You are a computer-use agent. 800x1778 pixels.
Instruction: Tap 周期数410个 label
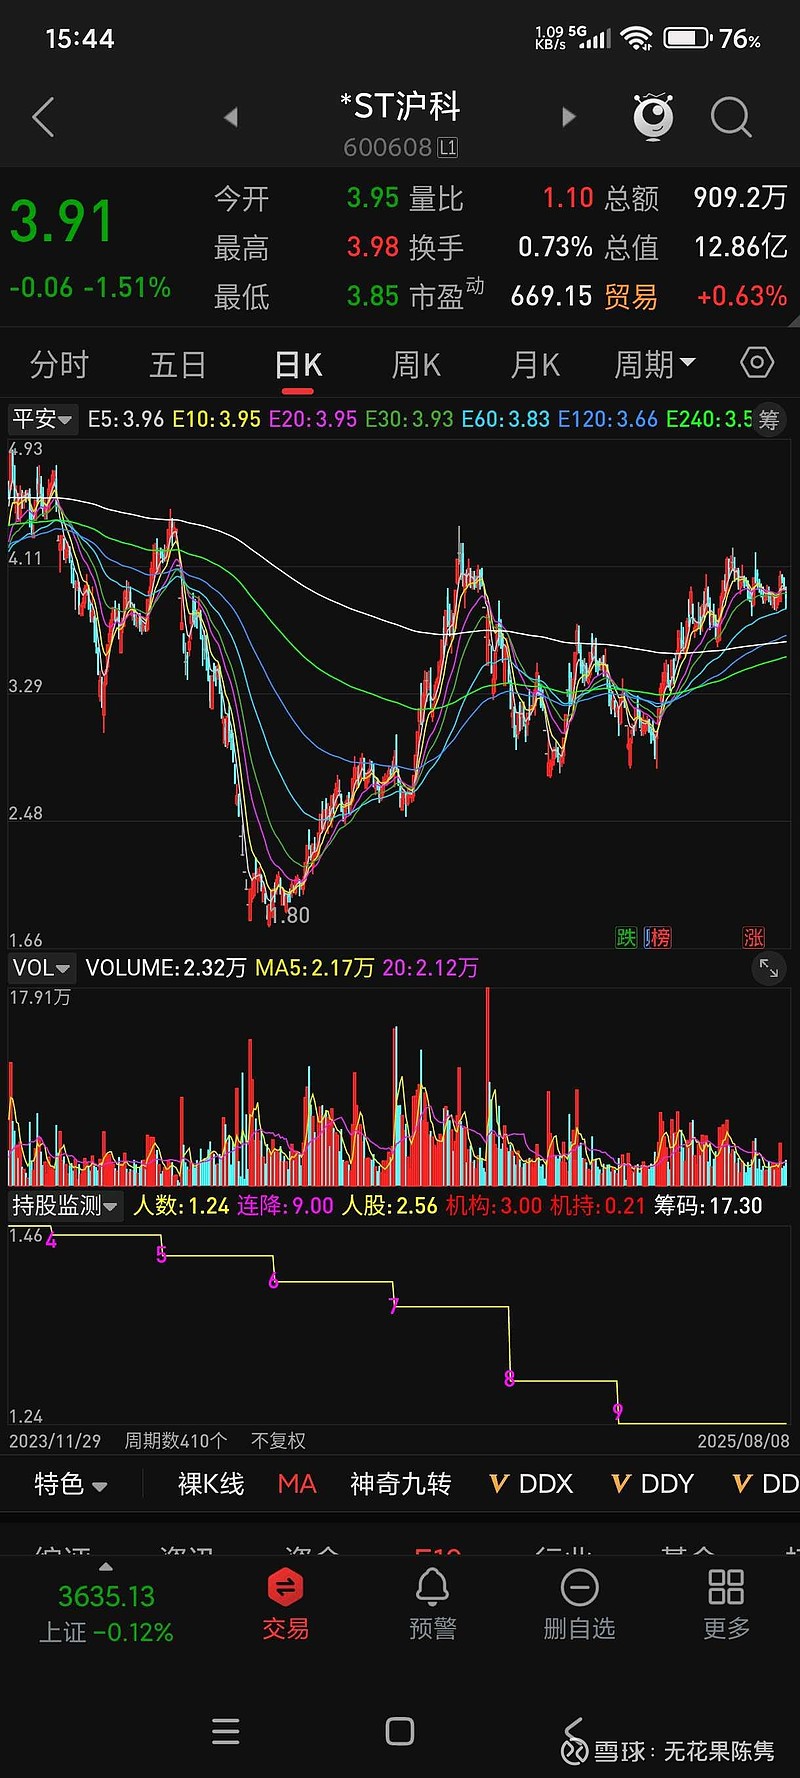tap(176, 1441)
